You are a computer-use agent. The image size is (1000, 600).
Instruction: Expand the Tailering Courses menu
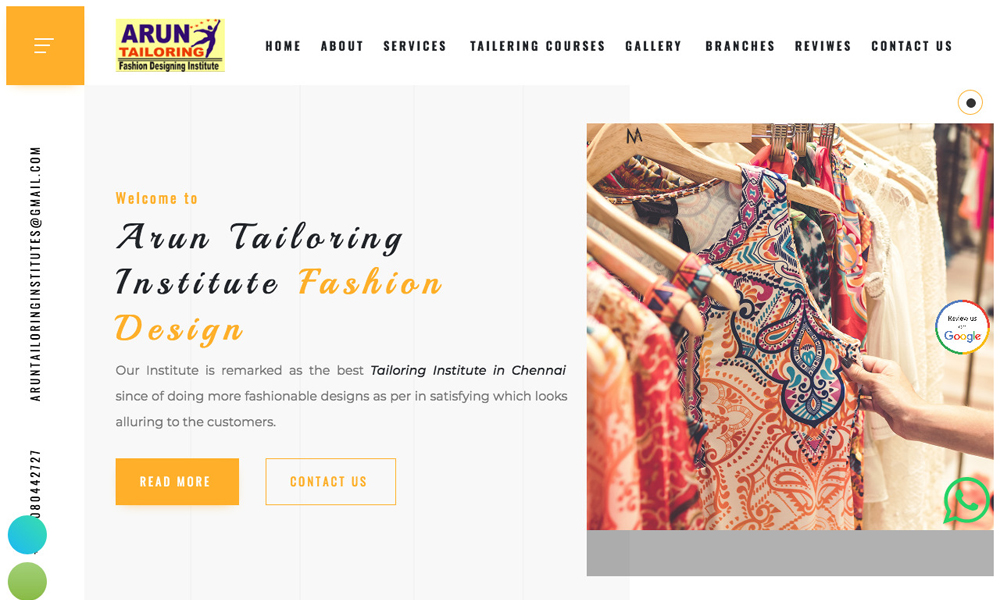pyautogui.click(x=537, y=46)
